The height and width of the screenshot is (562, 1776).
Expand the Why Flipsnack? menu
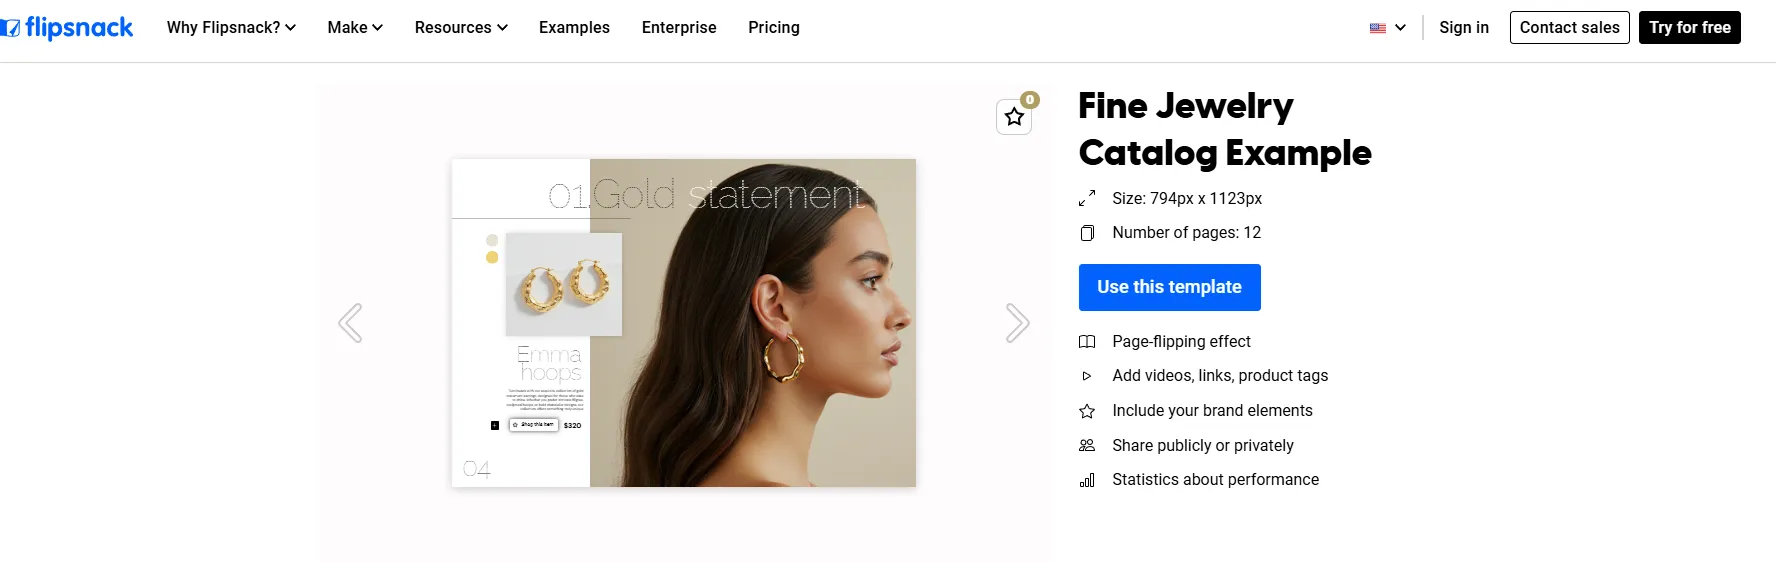pos(231,28)
